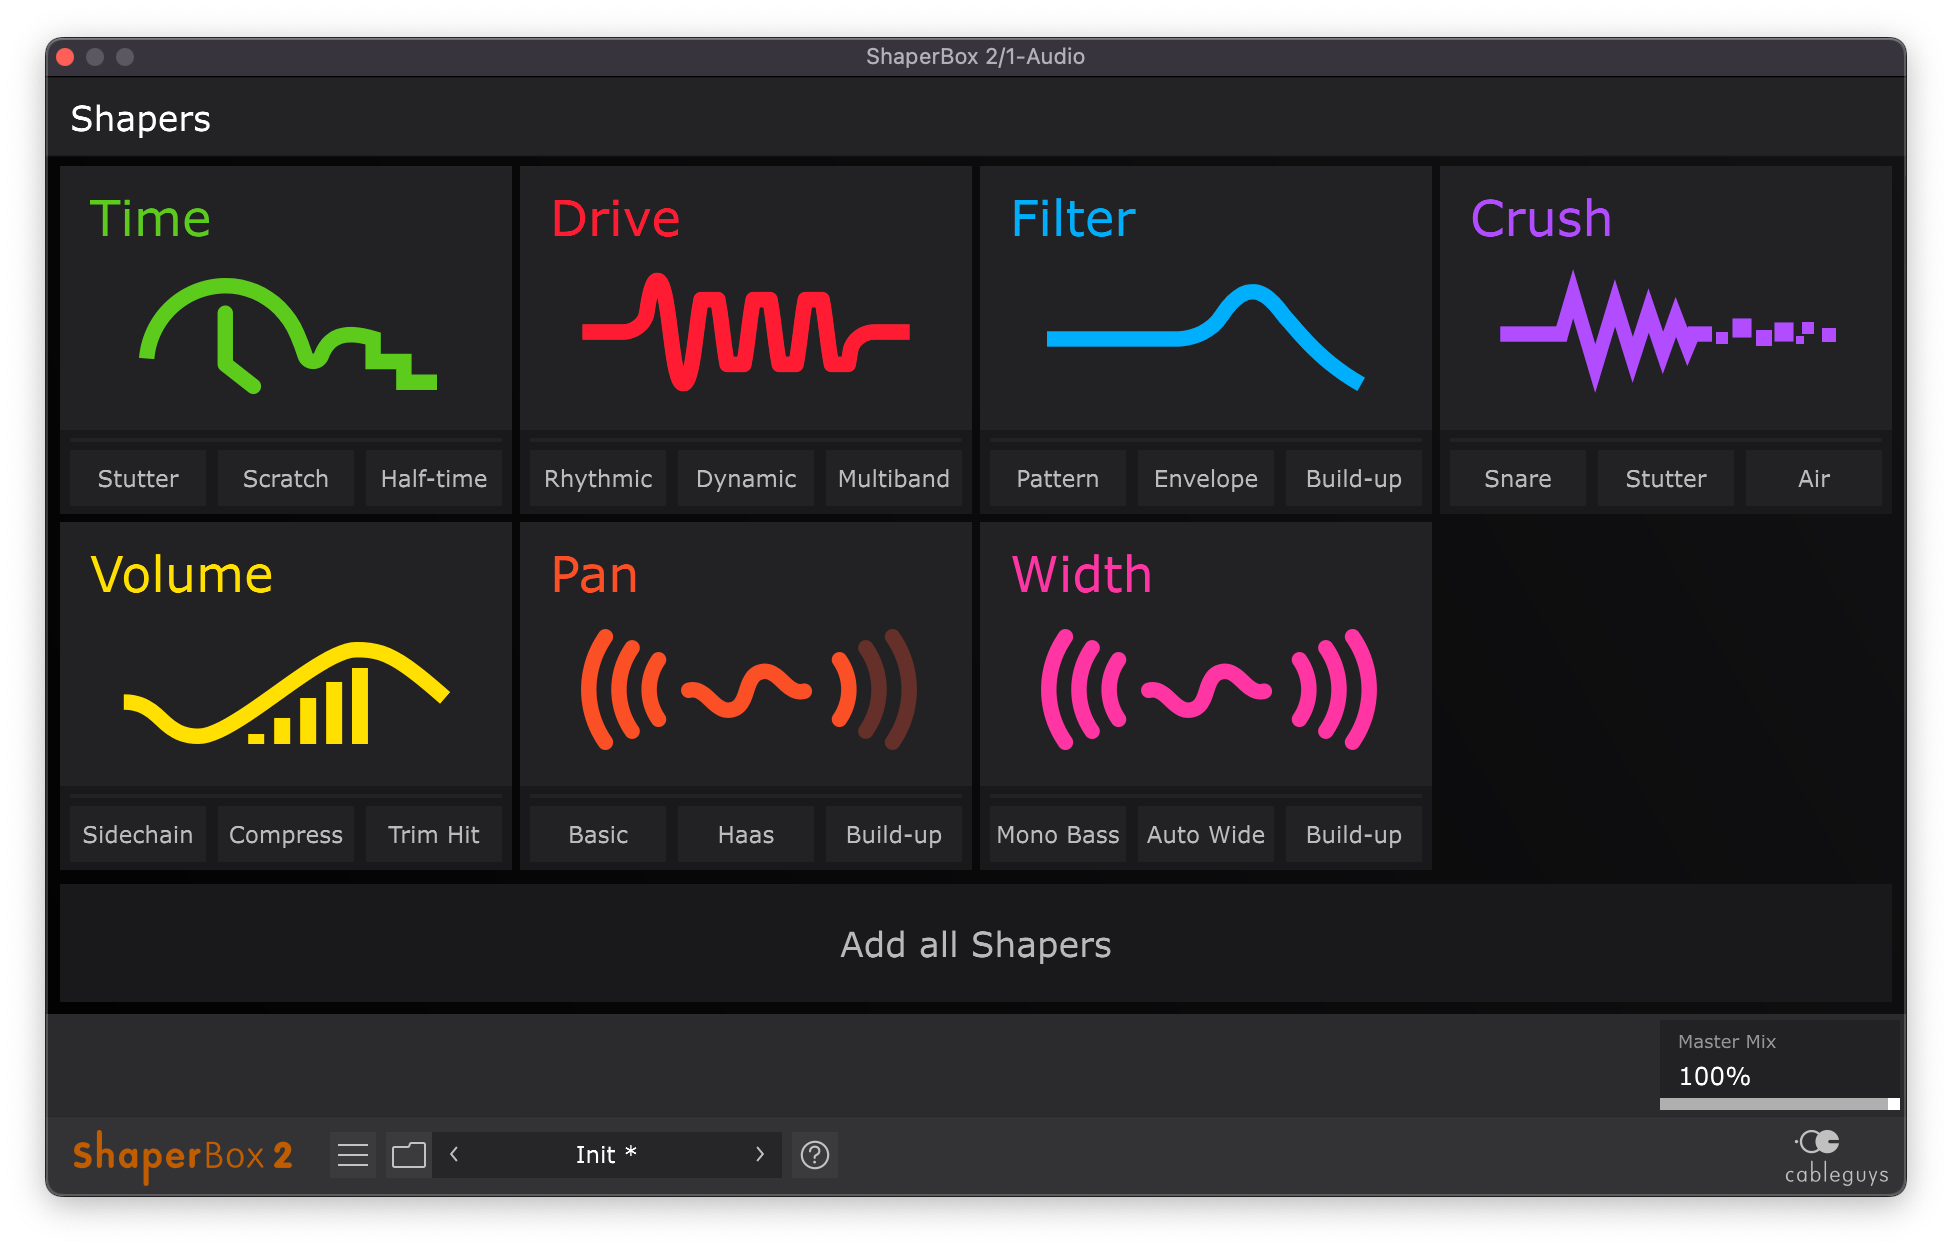Viewport: 1952px width, 1250px height.
Task: Load the Crush Snare preset
Action: pos(1518,478)
